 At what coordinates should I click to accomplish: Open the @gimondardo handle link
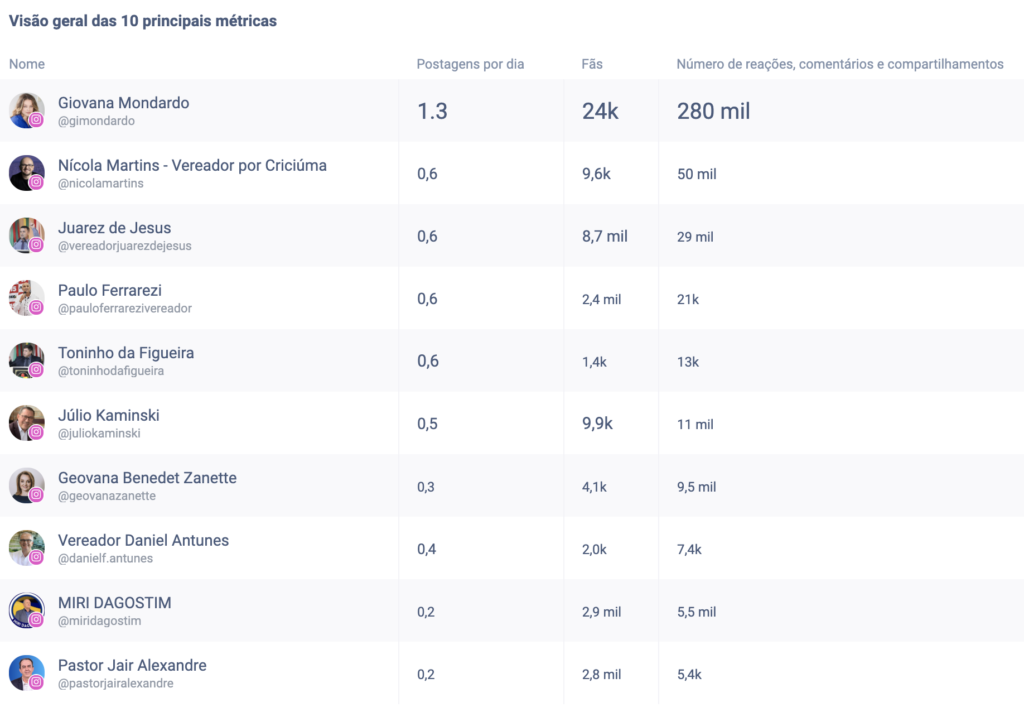[x=96, y=121]
